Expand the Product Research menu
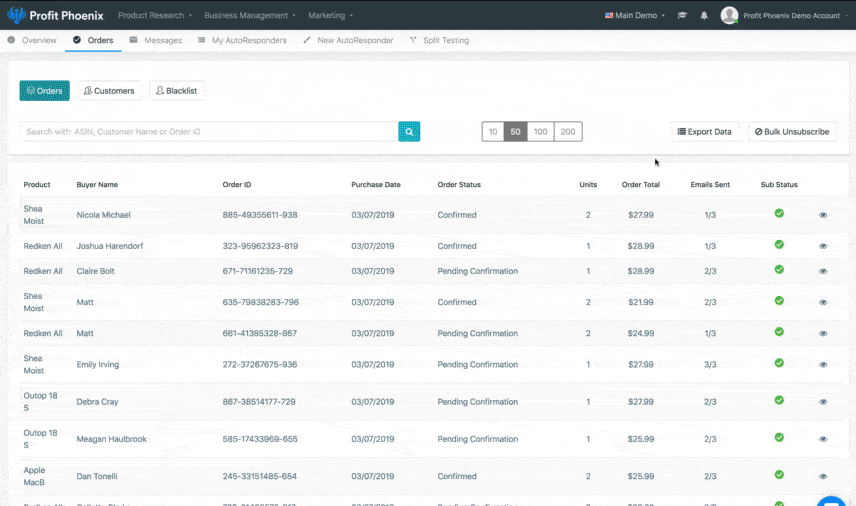Screen dimensions: 856x506 pos(155,16)
